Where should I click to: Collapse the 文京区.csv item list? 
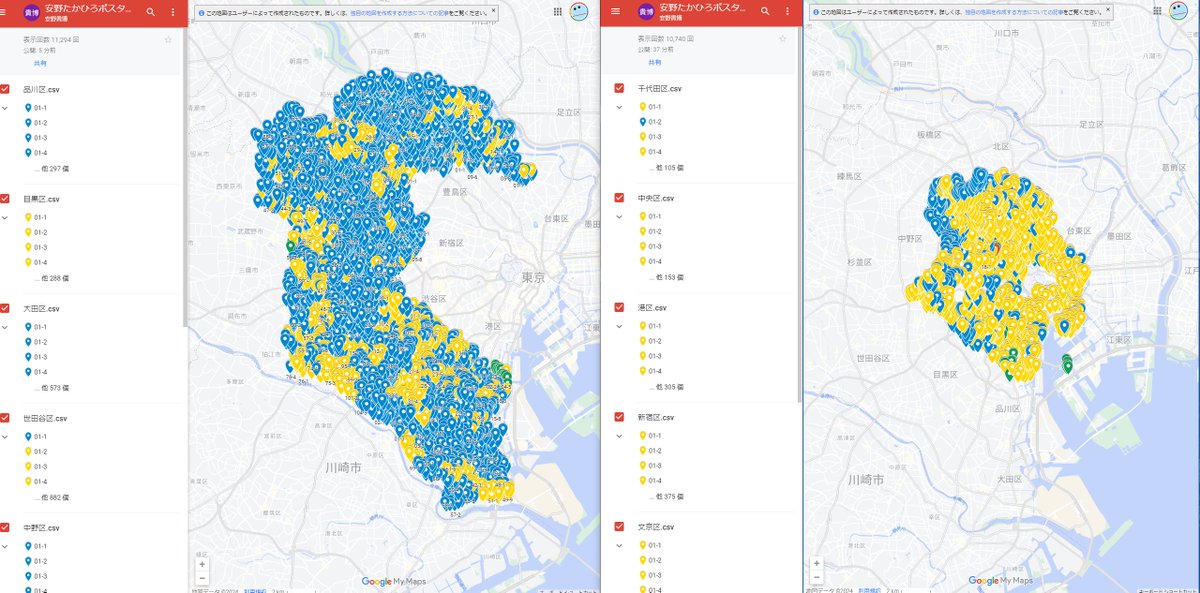[619, 545]
